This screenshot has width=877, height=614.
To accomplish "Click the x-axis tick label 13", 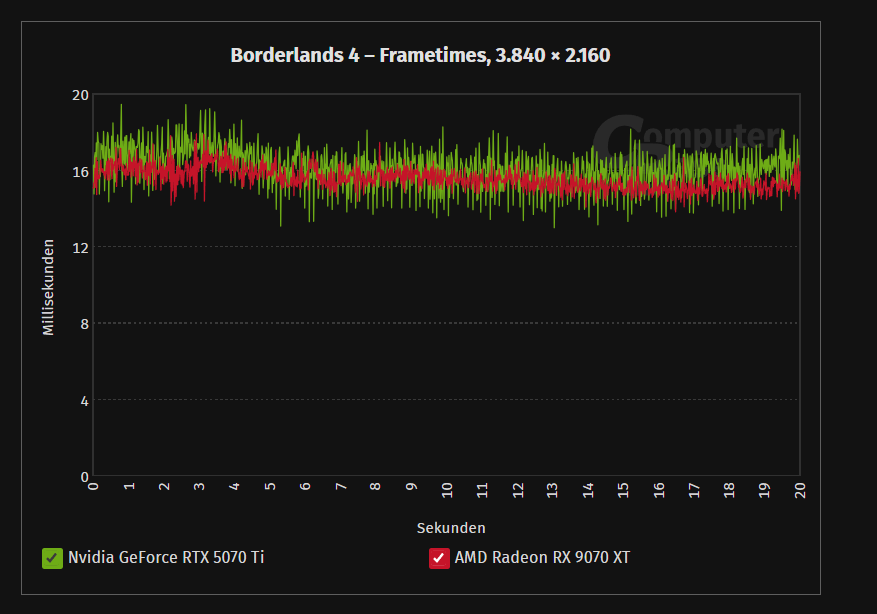I will [x=553, y=490].
